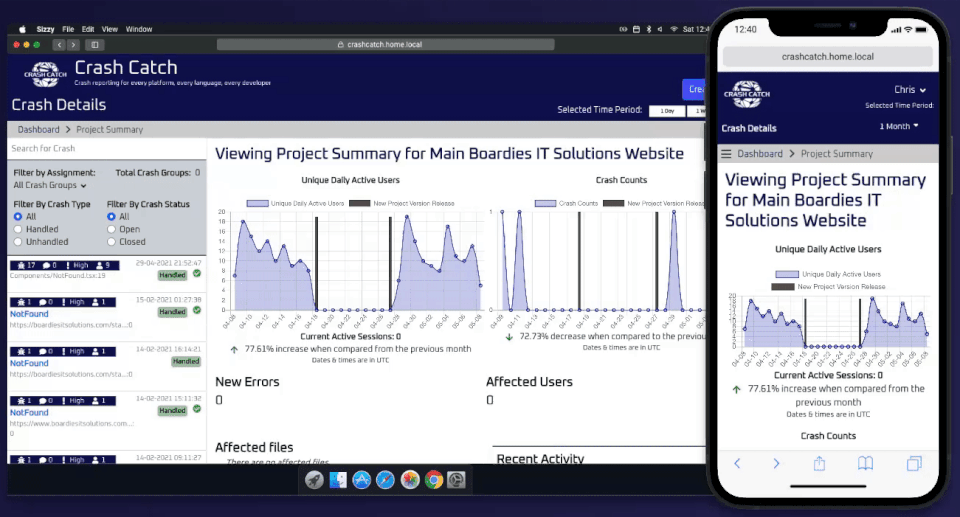960x517 pixels.
Task: Select Open crash status filter
Action: (x=111, y=229)
